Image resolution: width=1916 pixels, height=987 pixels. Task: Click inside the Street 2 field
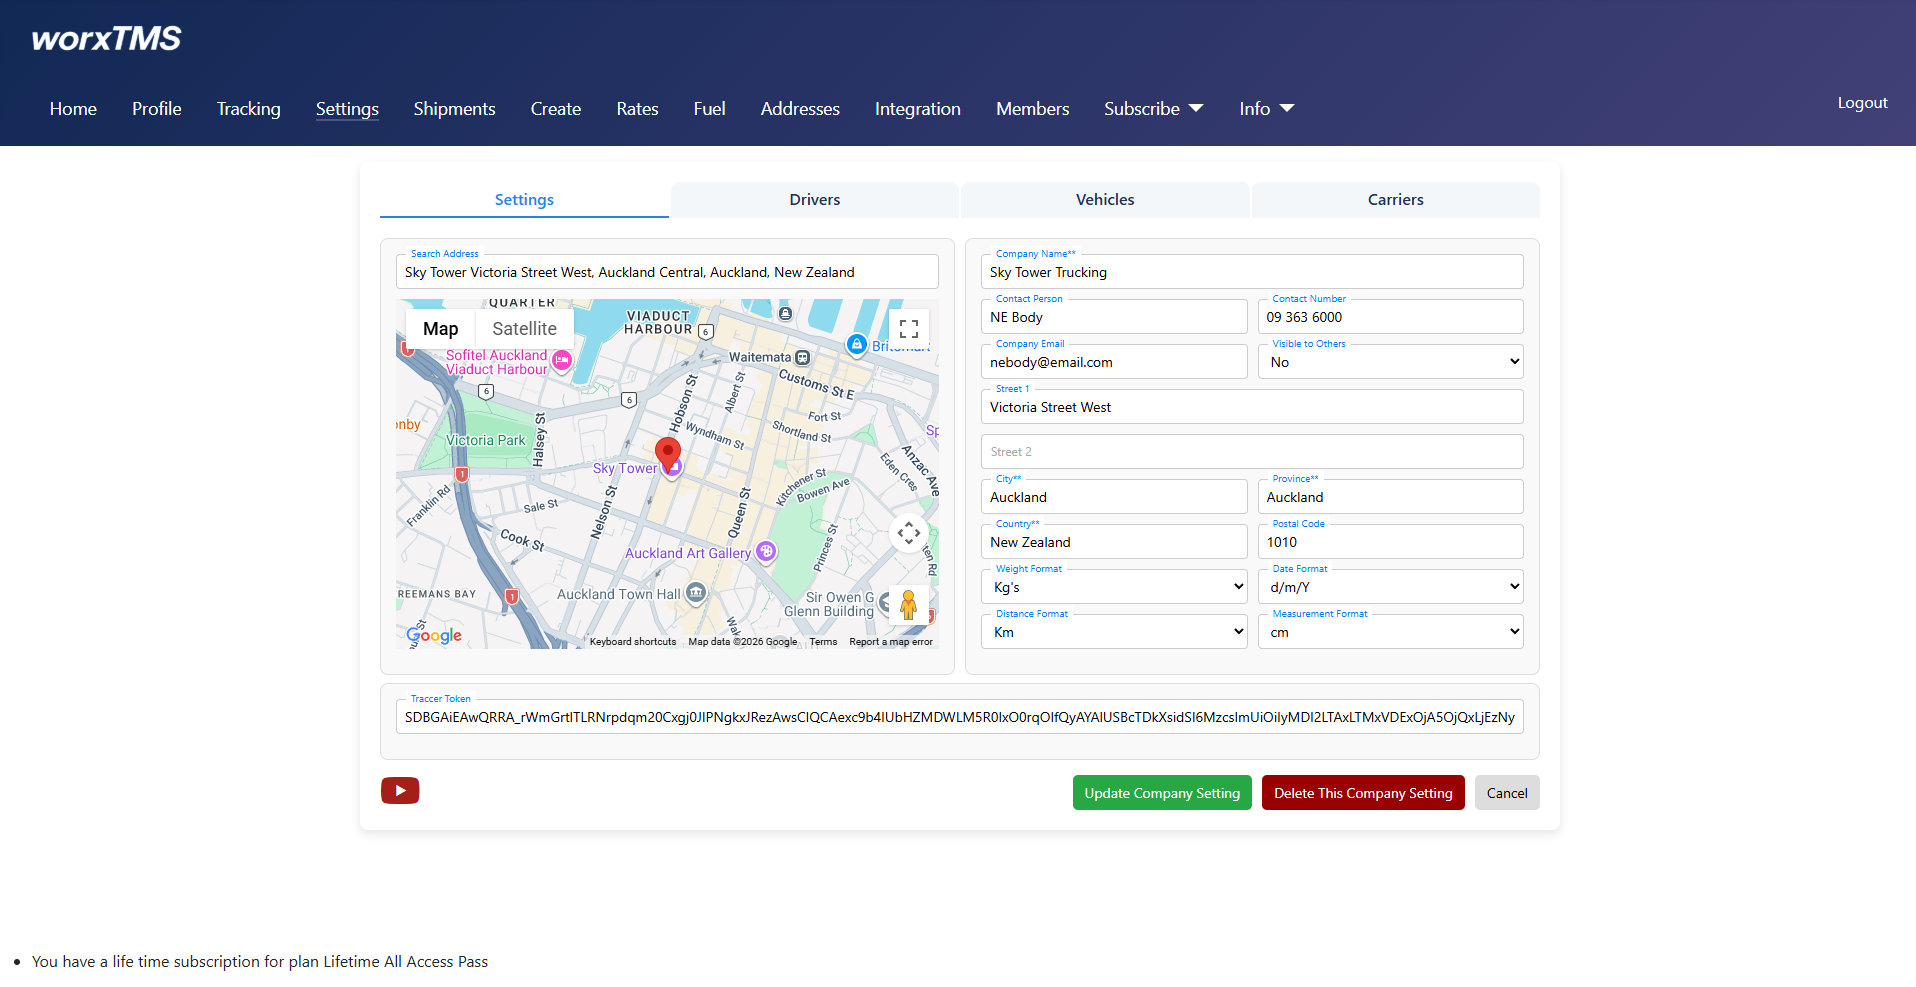1251,451
